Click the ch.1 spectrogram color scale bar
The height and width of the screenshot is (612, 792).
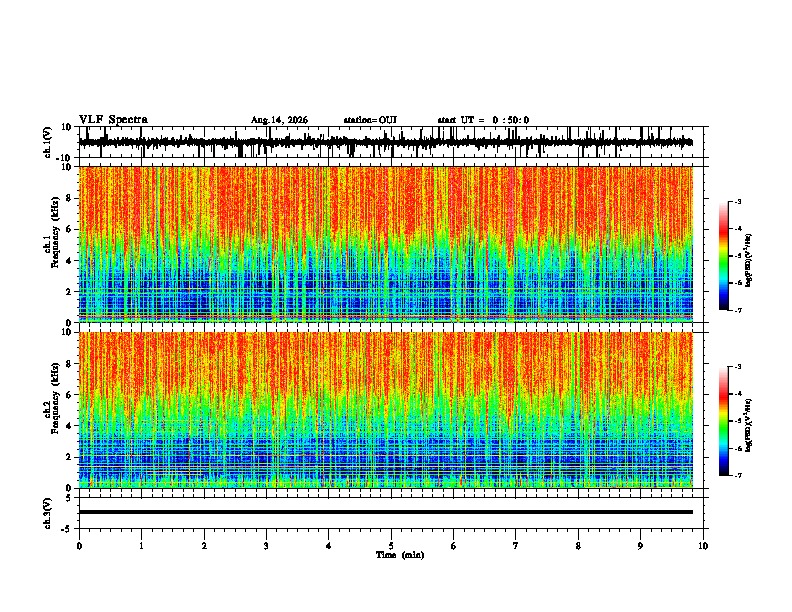pyautogui.click(x=724, y=256)
